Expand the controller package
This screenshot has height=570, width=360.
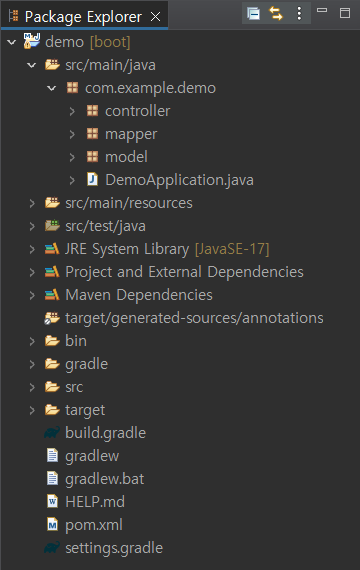coord(72,111)
